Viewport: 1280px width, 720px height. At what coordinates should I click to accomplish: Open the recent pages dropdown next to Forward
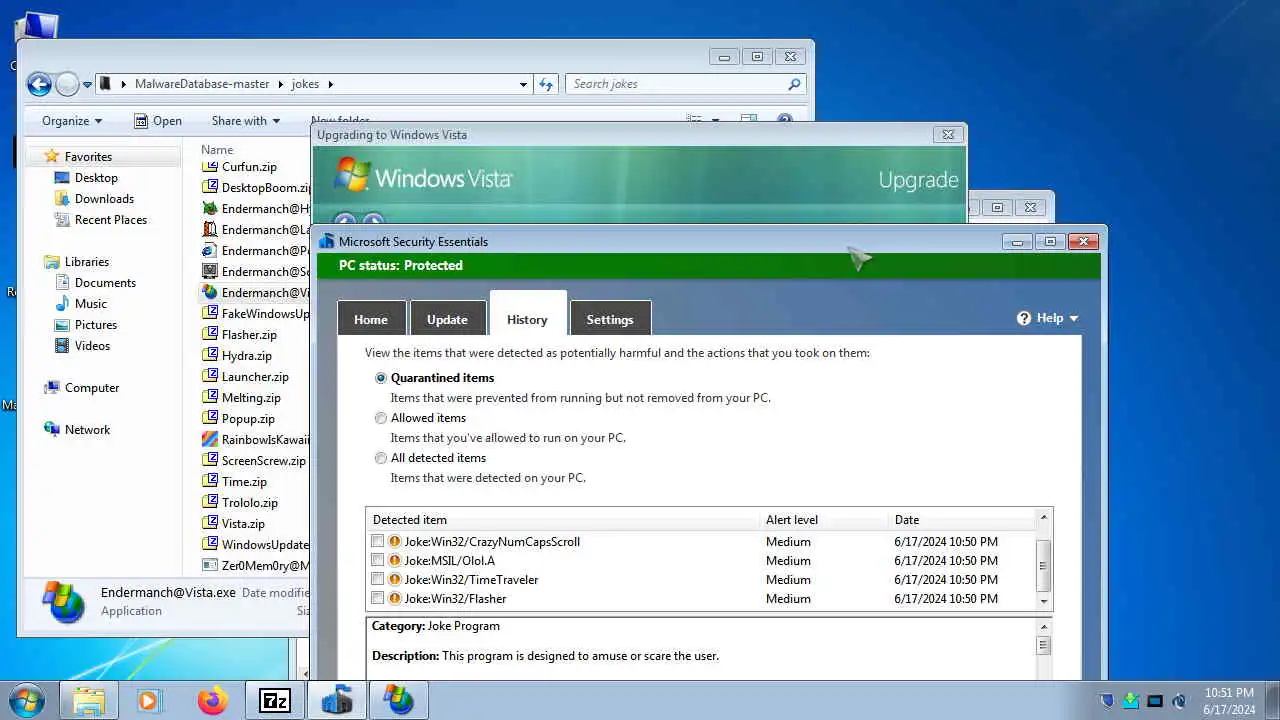click(x=88, y=85)
